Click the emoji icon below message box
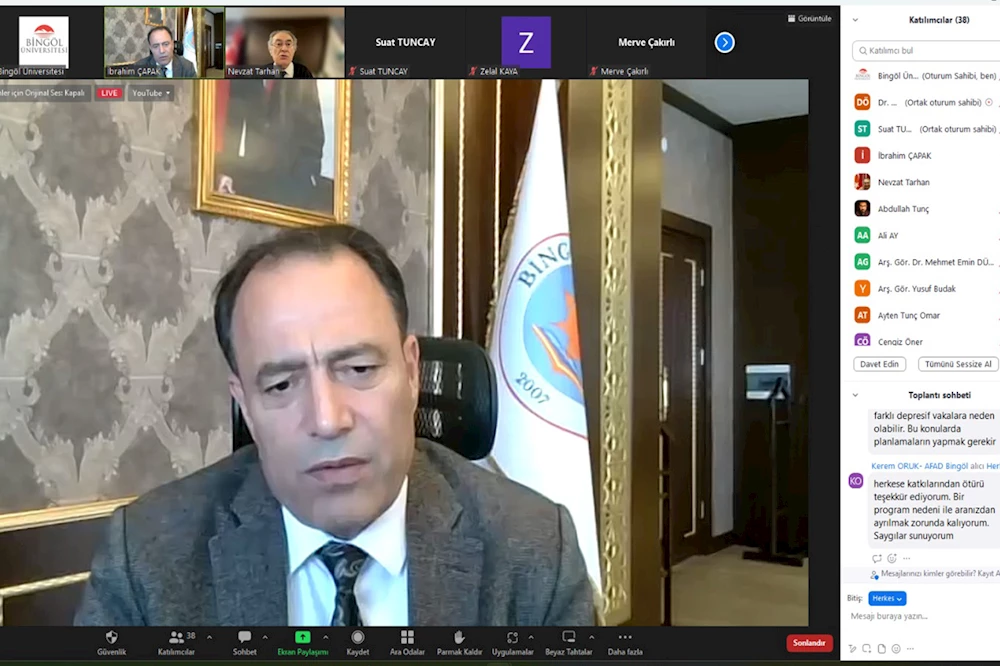The width and height of the screenshot is (1000, 666). [x=895, y=648]
